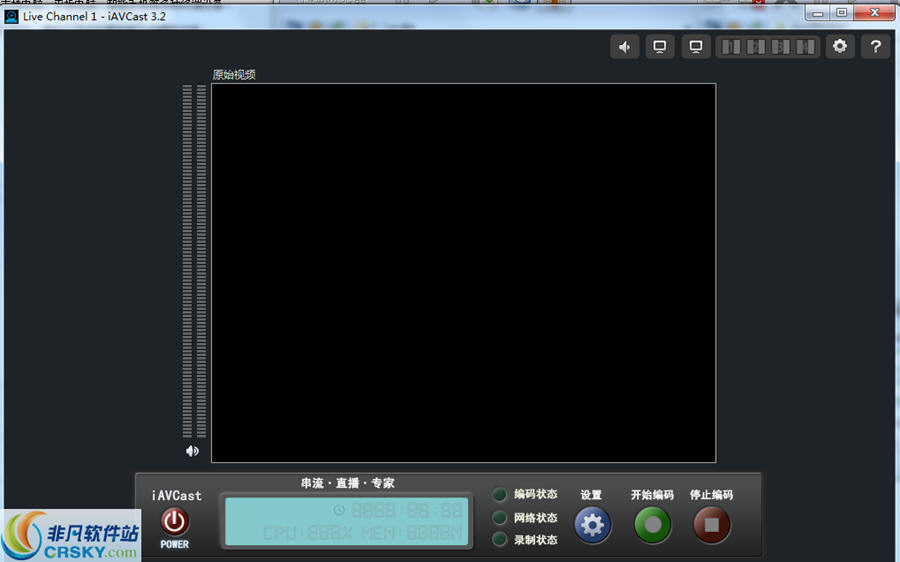Screen dimensions: 900x562
Task: Click the small speaker icon below the audio meters
Action: point(192,451)
